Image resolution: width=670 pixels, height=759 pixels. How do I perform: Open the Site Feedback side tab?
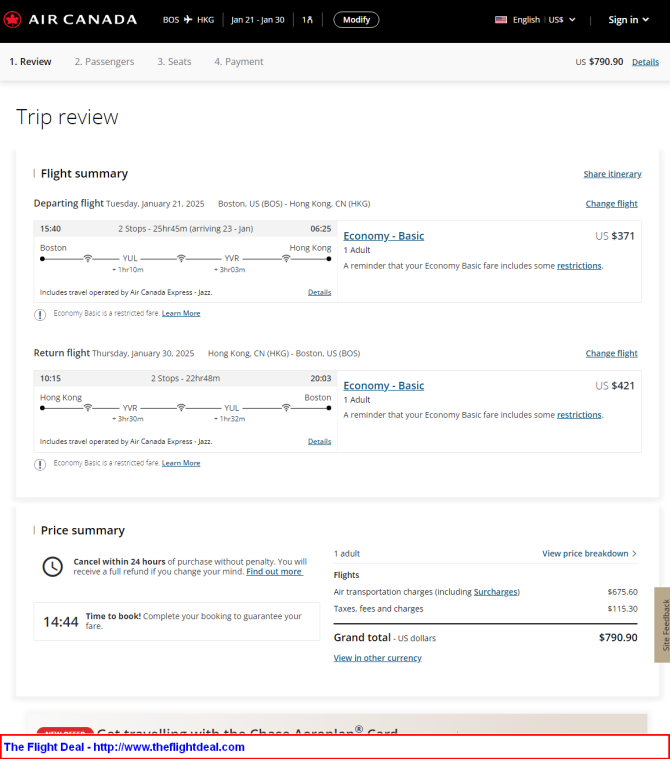click(x=662, y=625)
